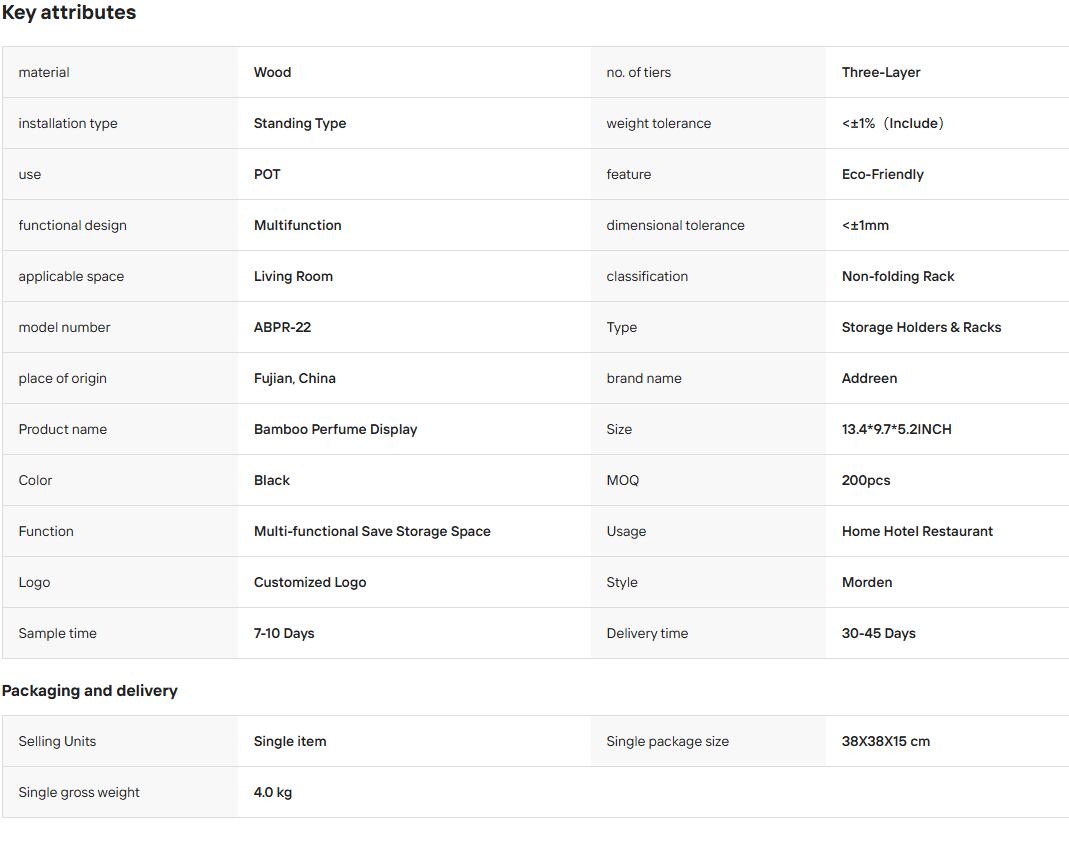Click the 4.0 kg gross weight value
The height and width of the screenshot is (848, 1069).
click(x=273, y=792)
